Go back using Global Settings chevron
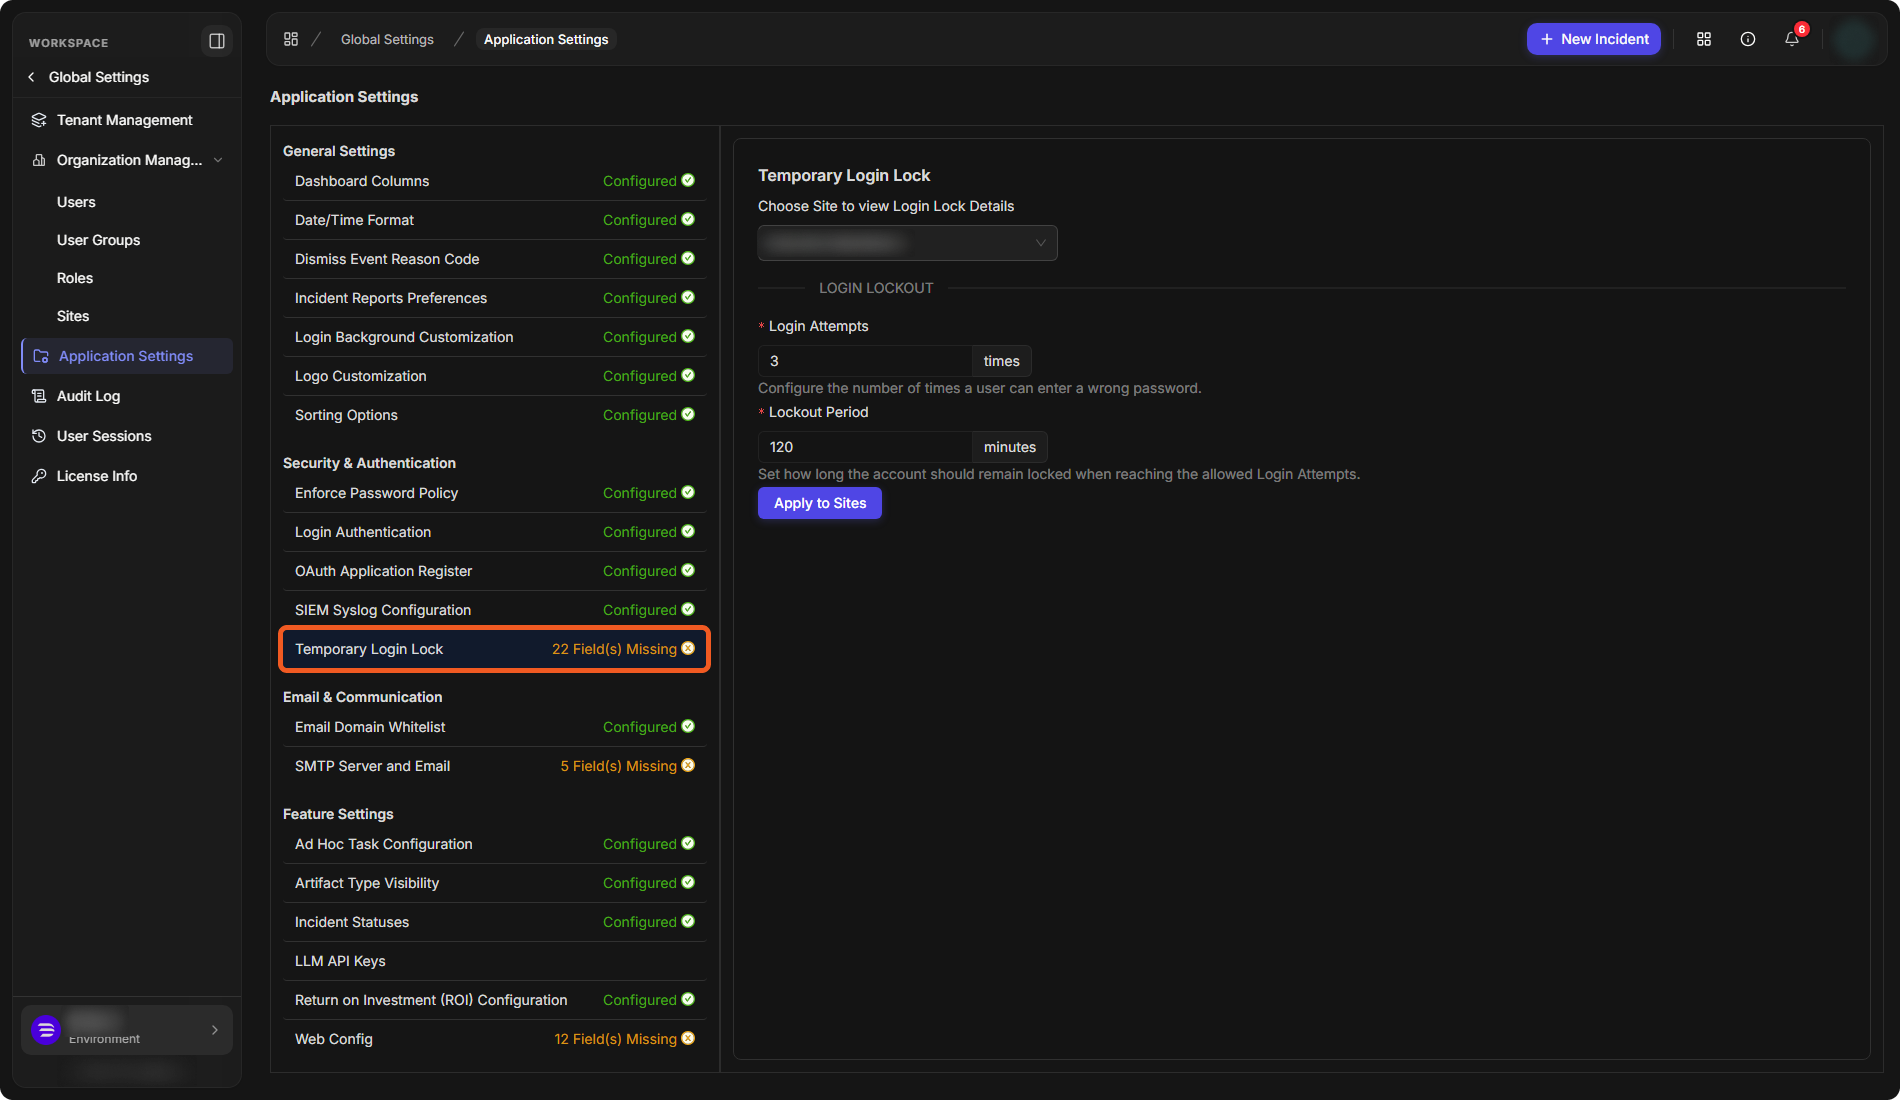 tap(31, 77)
